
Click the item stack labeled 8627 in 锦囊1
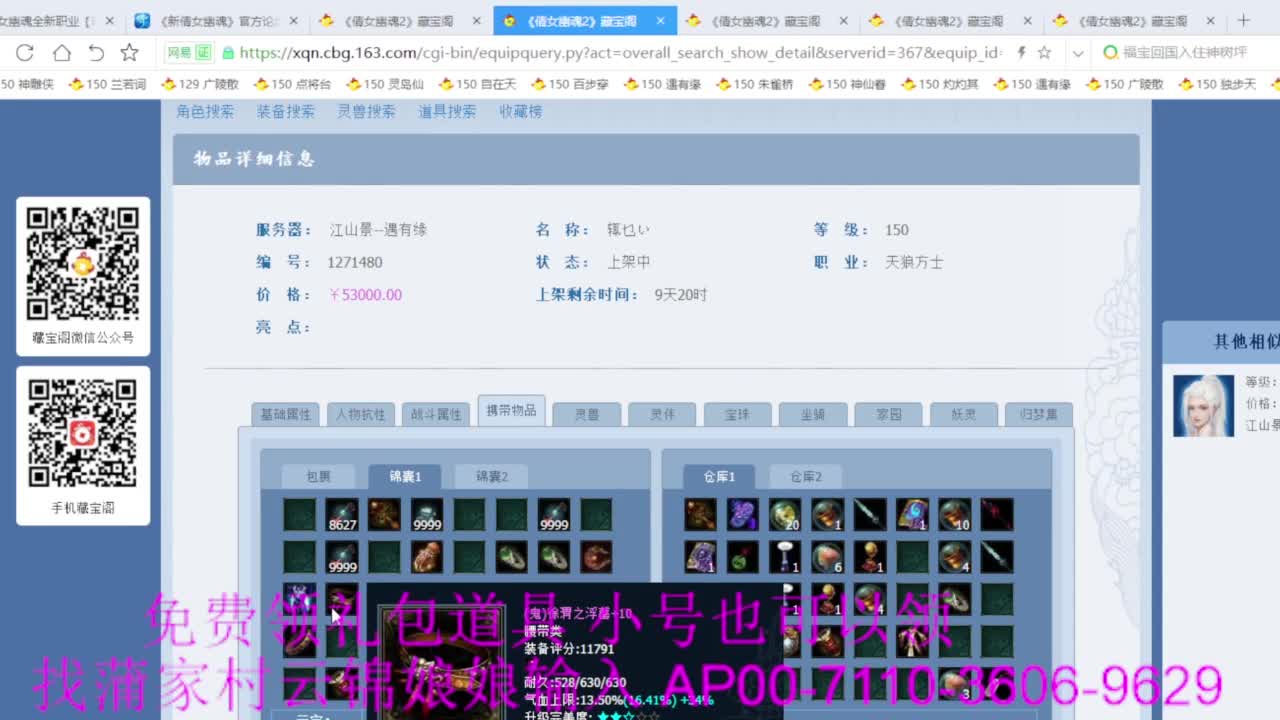pyautogui.click(x=342, y=515)
